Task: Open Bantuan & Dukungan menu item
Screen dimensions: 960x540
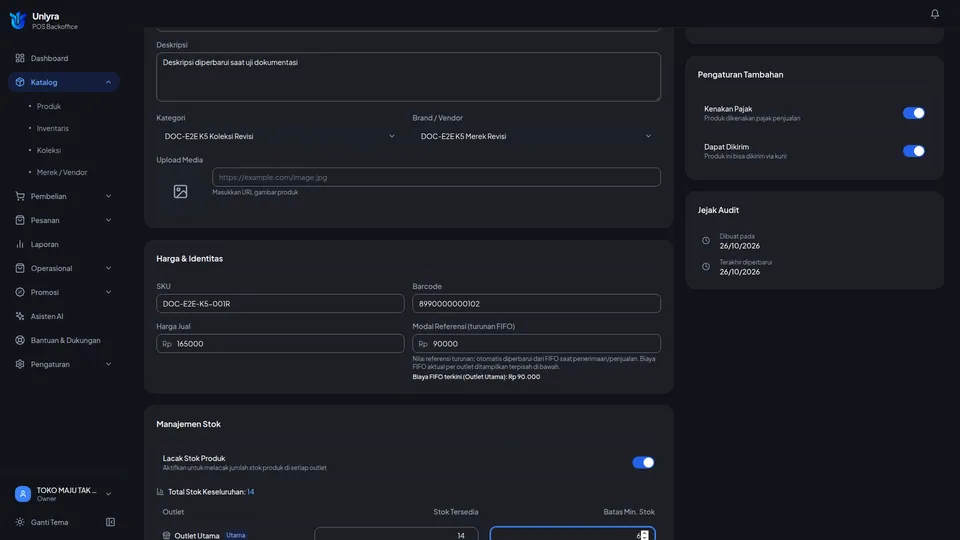Action: [x=64, y=340]
